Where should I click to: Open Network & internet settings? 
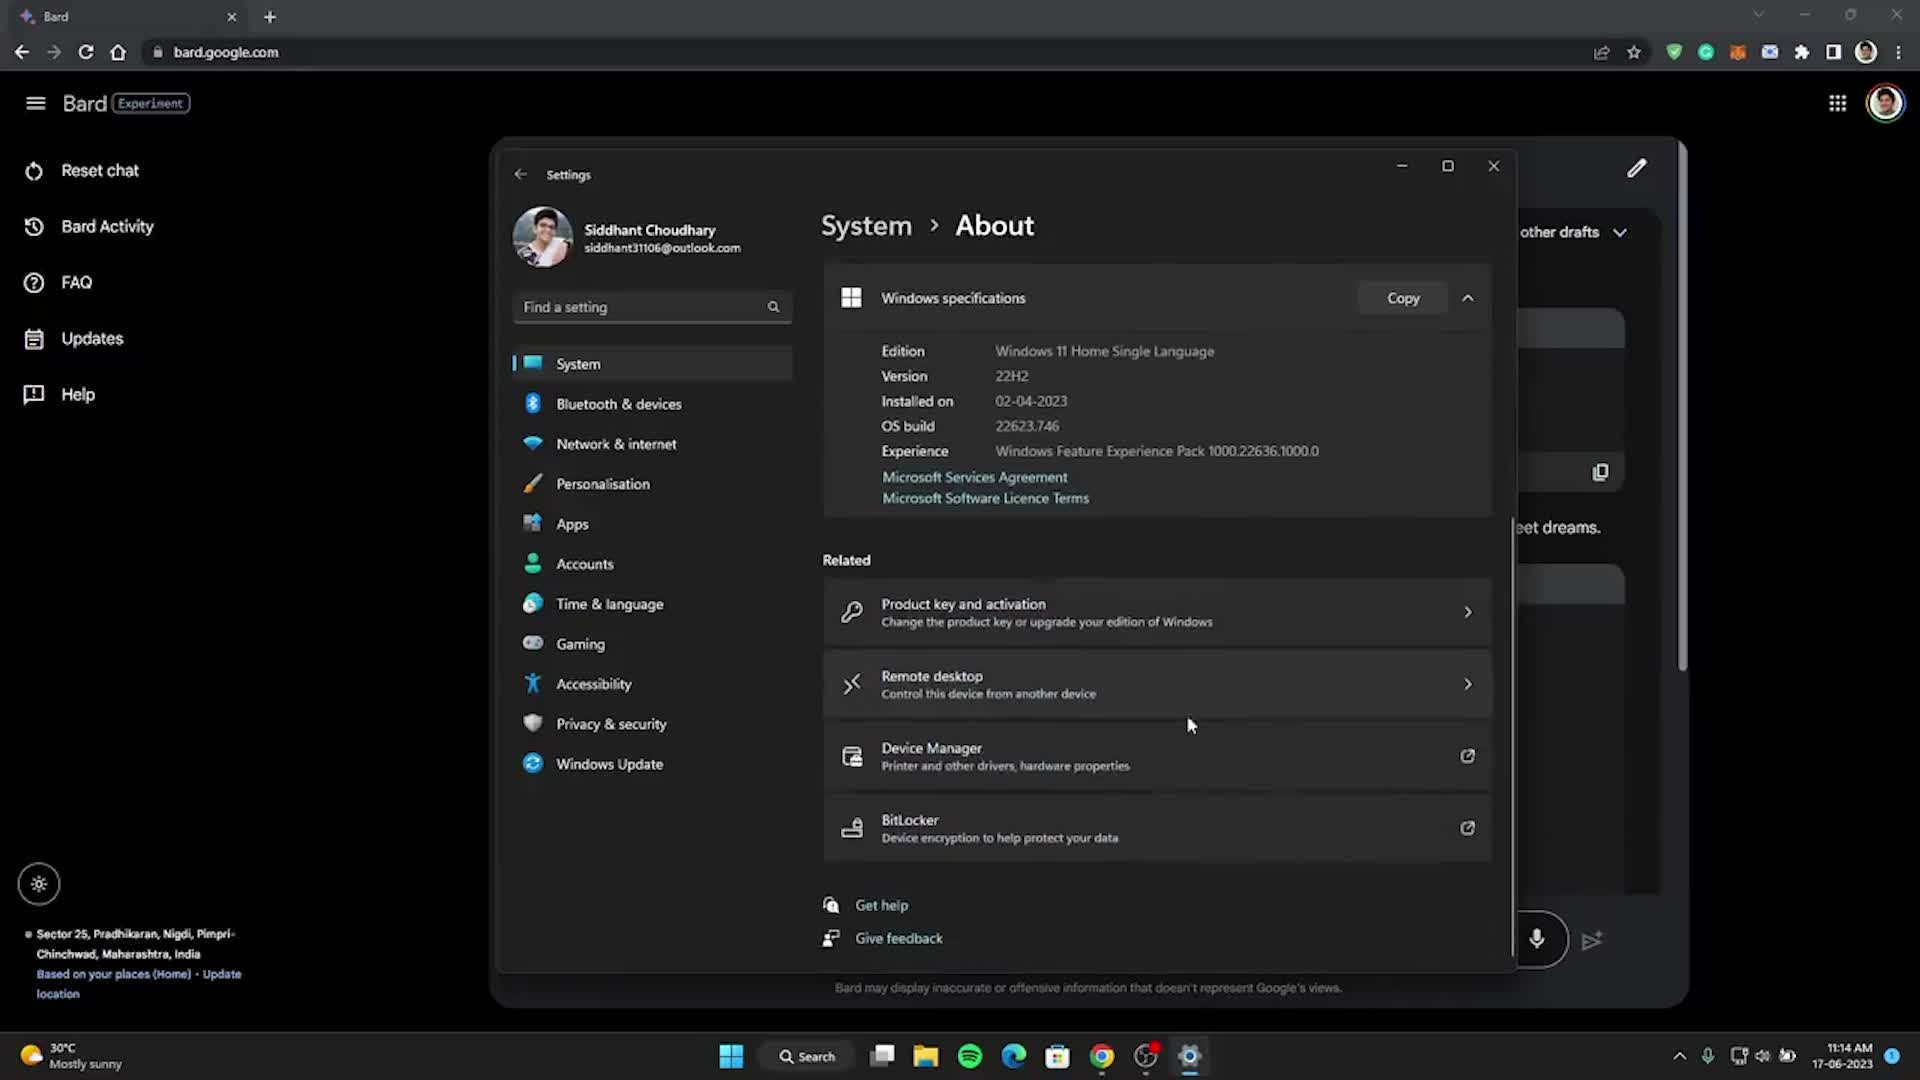coord(652,444)
